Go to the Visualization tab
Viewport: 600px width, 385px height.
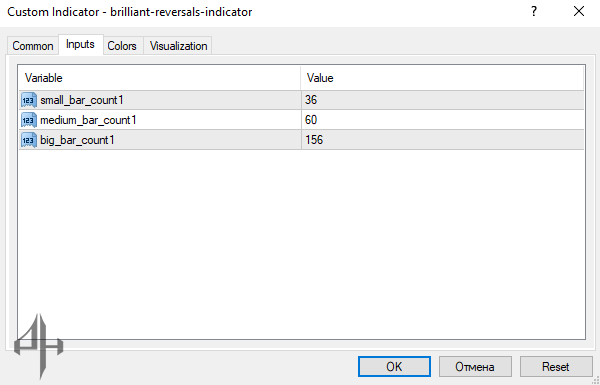coord(178,46)
